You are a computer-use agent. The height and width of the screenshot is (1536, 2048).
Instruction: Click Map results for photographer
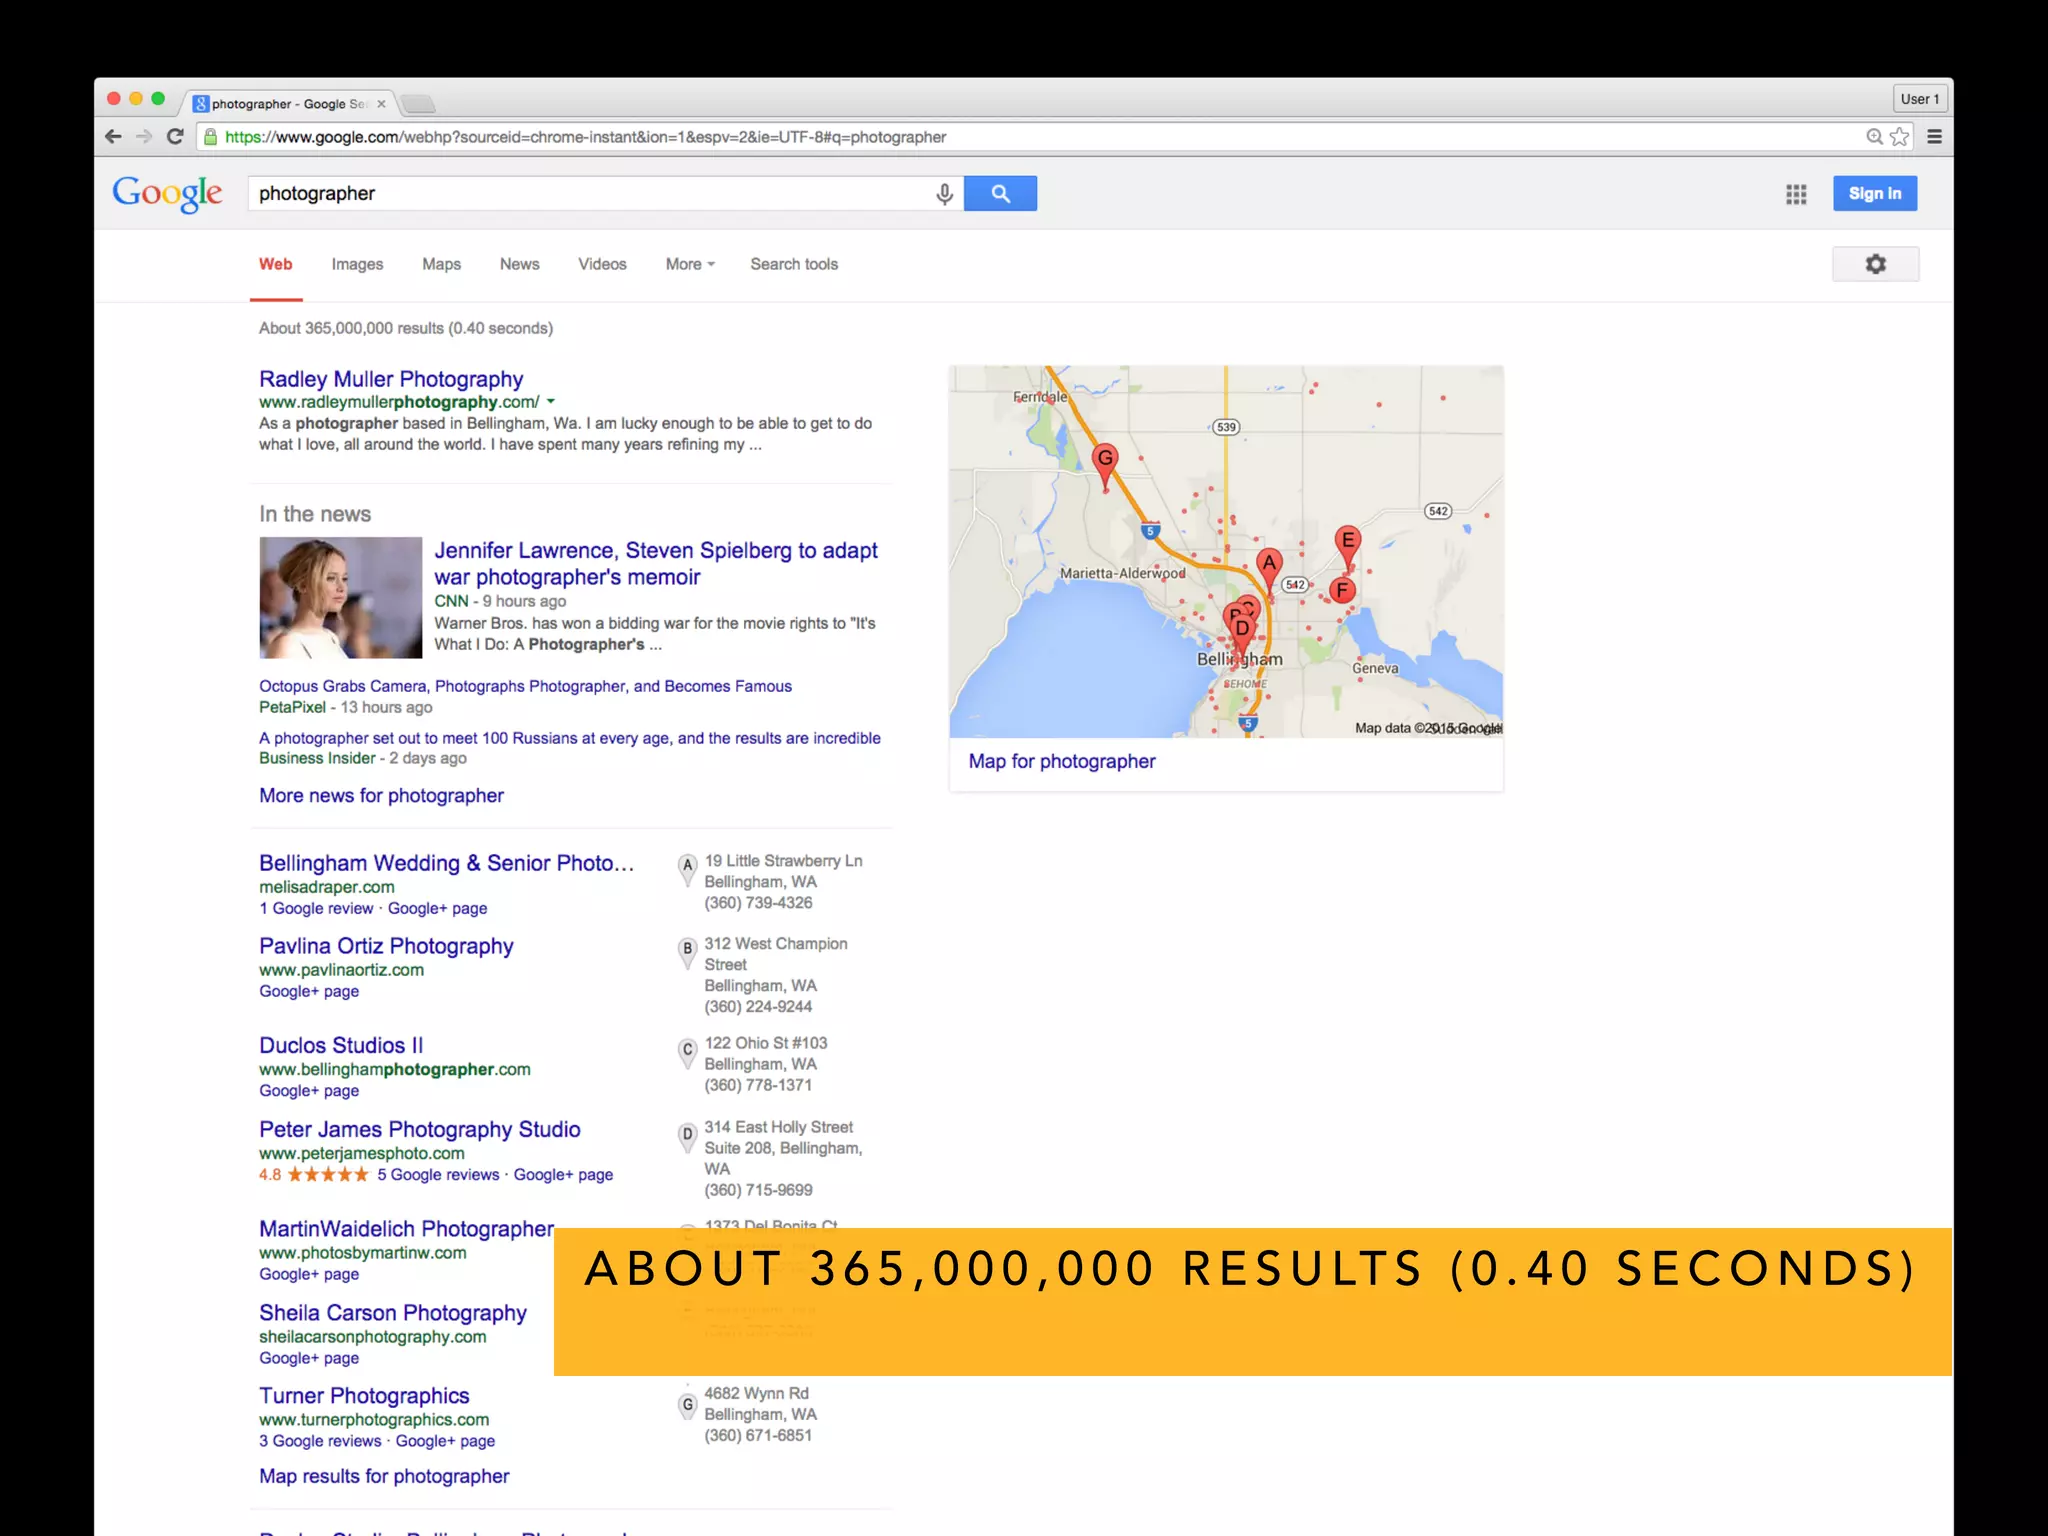coord(384,1476)
